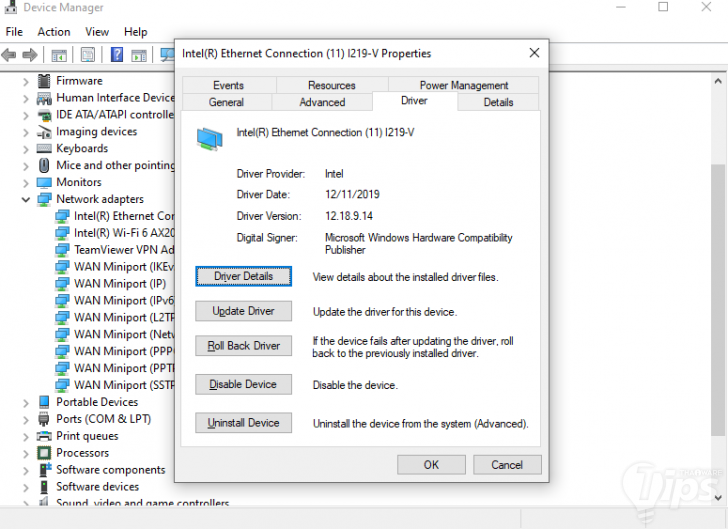Select WAN Miniport (IP) adapter
Screen dimensions: 728x529
119,284
